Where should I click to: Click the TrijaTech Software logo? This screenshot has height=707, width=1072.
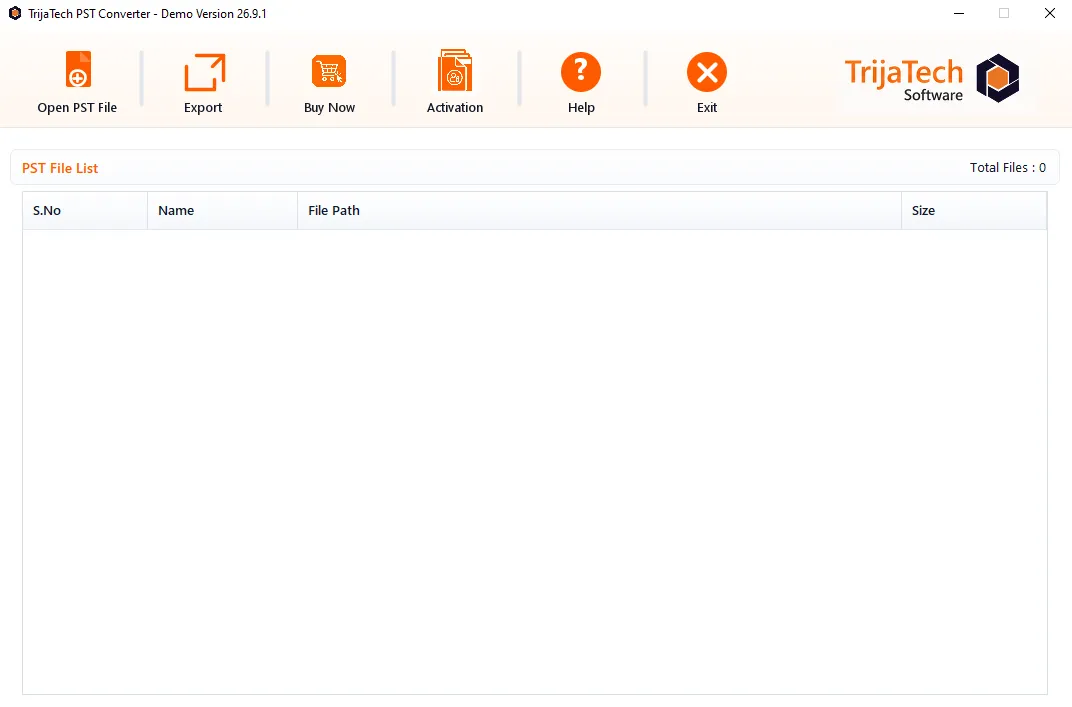[x=933, y=79]
